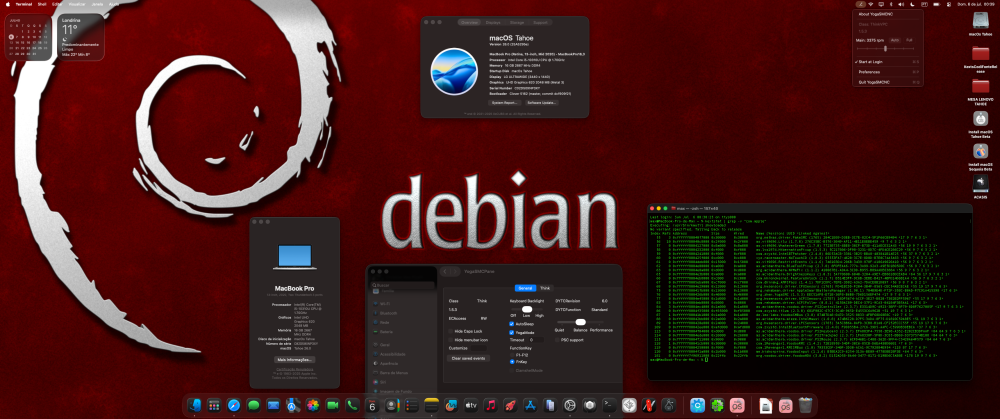
Task: Launch Safari from the Dock
Action: coord(234,405)
